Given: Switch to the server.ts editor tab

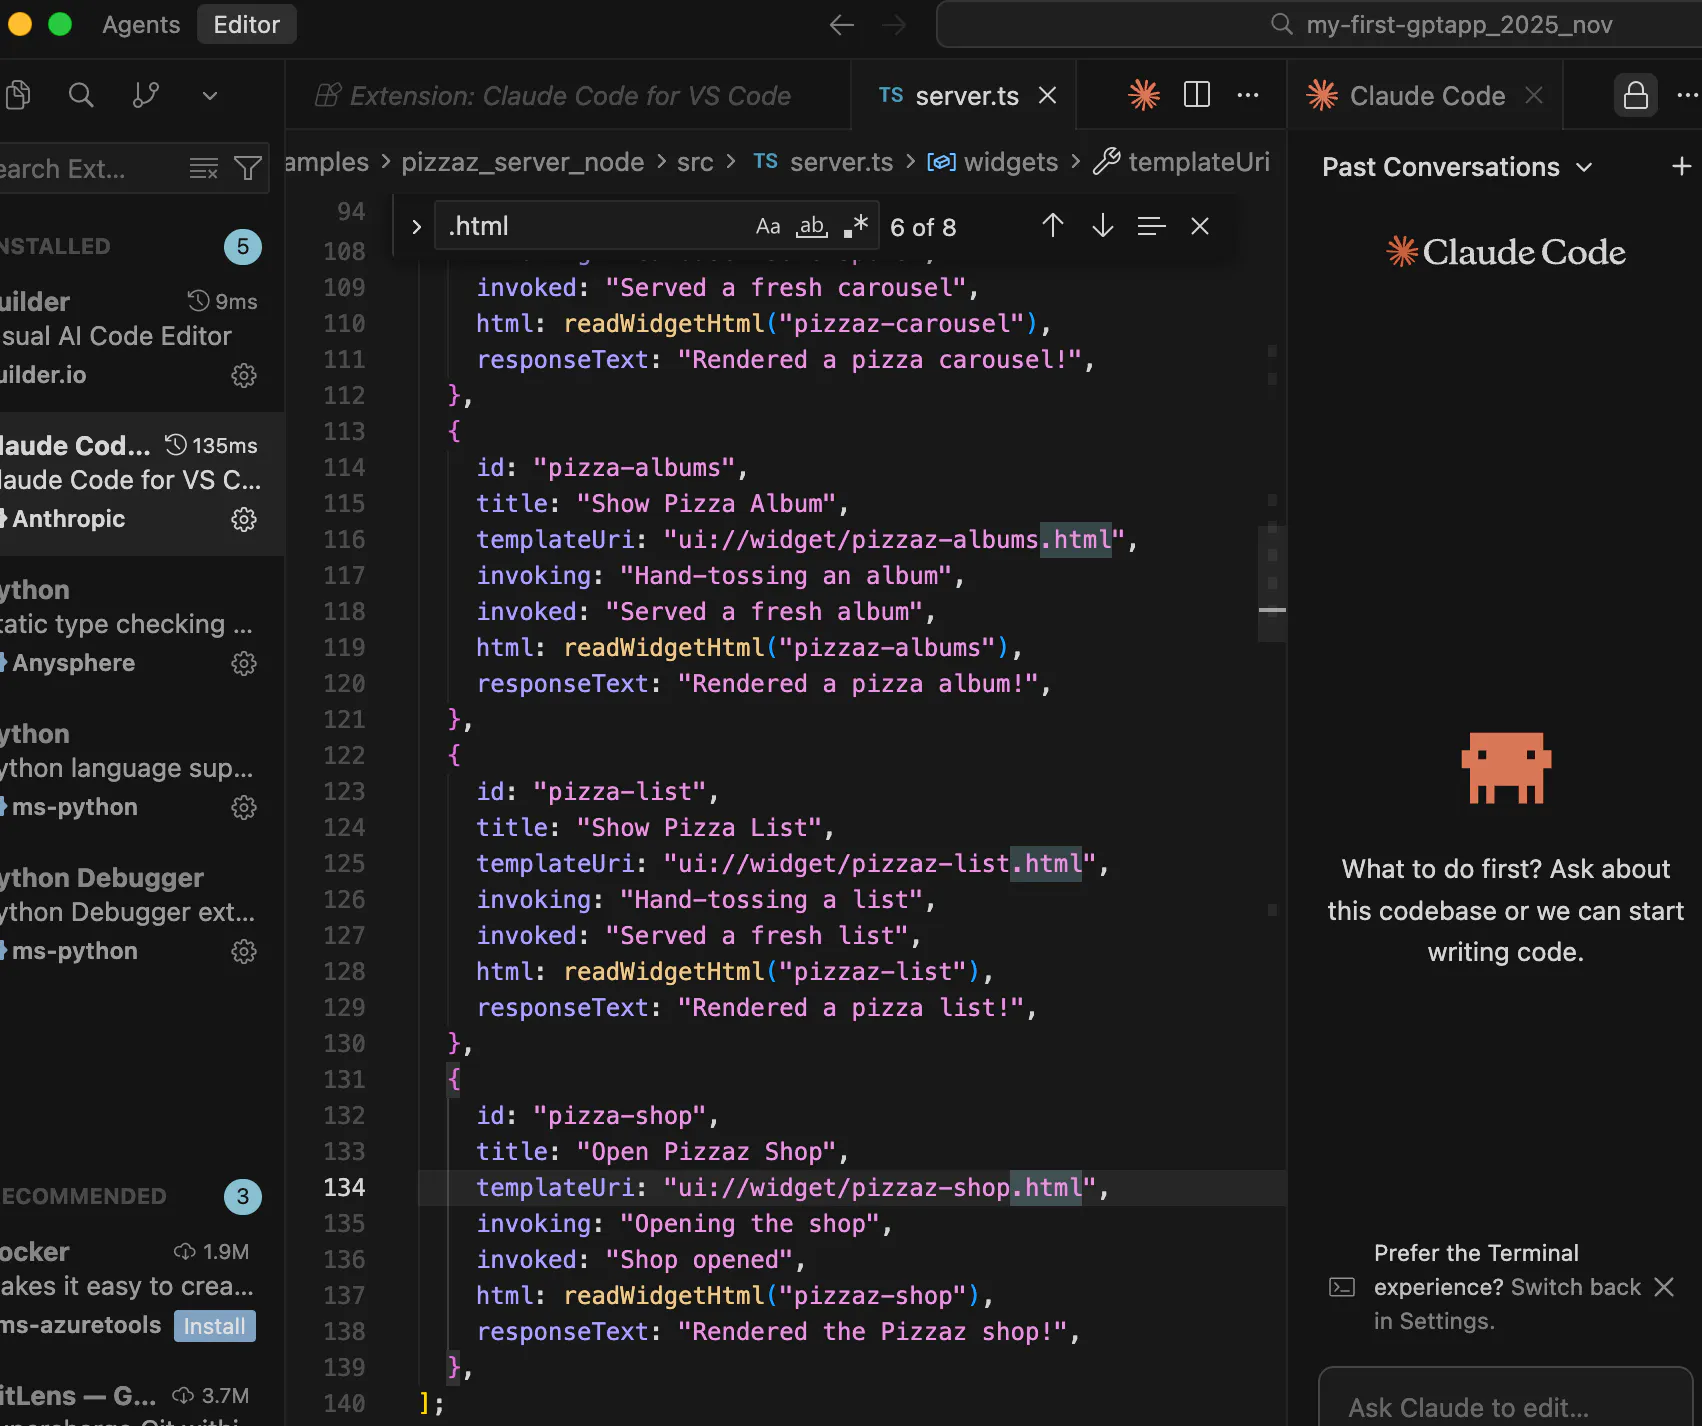Looking at the screenshot, I should [x=965, y=96].
